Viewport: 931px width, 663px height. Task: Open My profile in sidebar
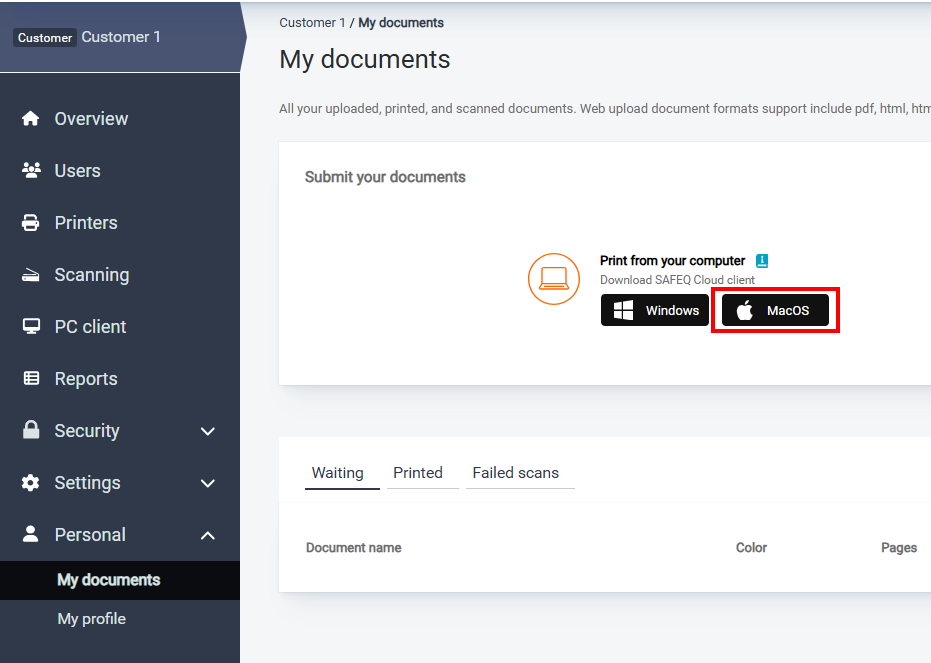[92, 619]
